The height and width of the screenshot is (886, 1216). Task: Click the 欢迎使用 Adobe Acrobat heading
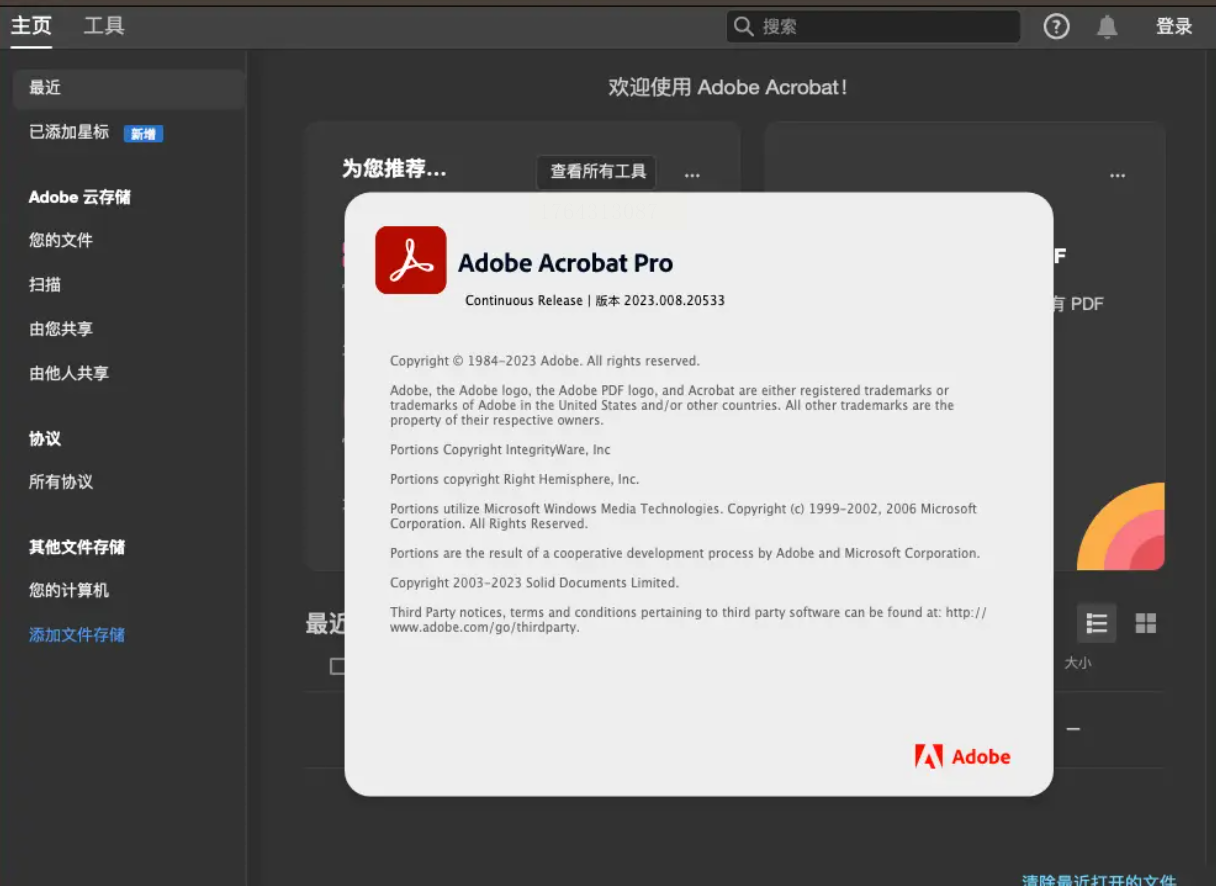[728, 87]
